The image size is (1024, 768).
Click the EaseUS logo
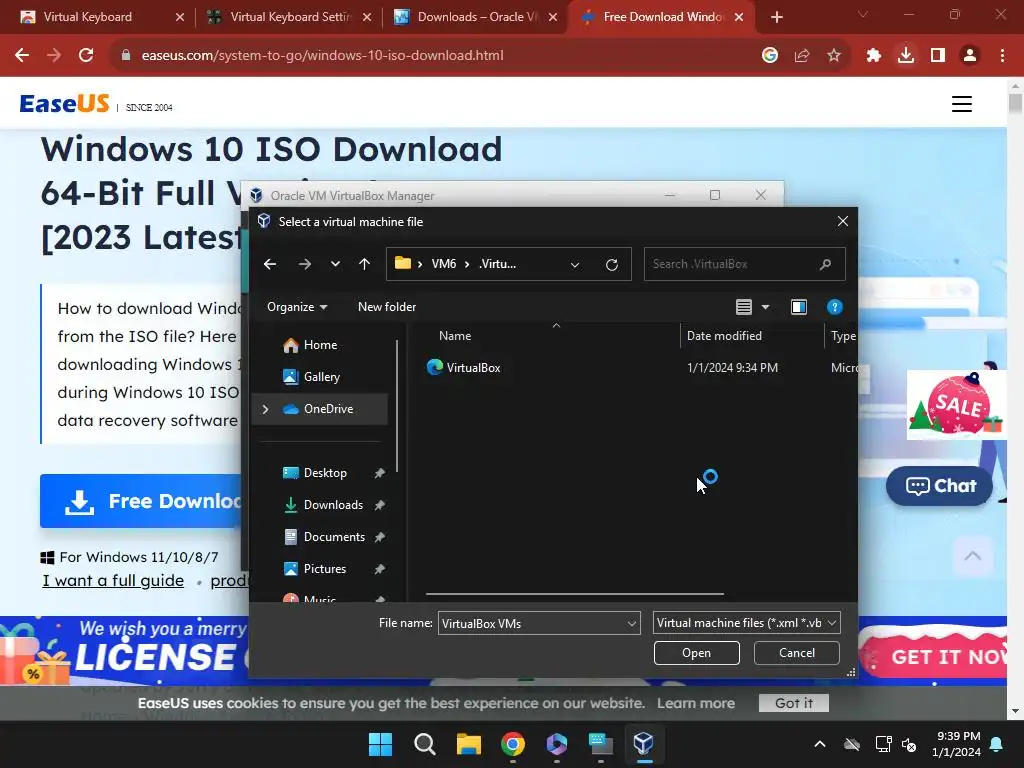click(65, 103)
